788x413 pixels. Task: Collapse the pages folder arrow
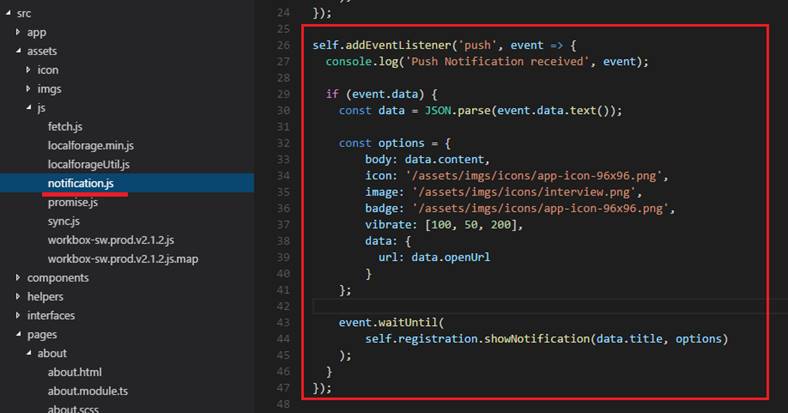tap(18, 334)
